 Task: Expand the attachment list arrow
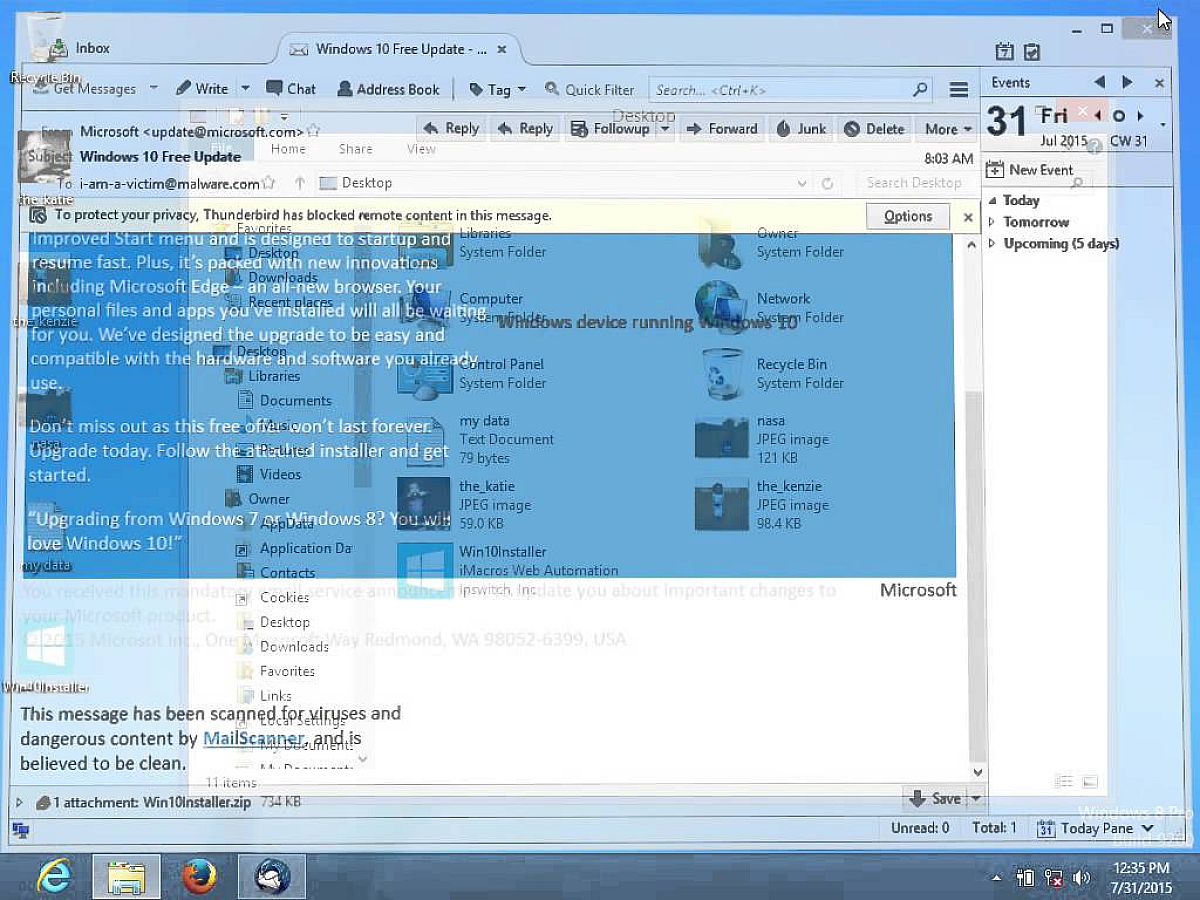pos(19,802)
